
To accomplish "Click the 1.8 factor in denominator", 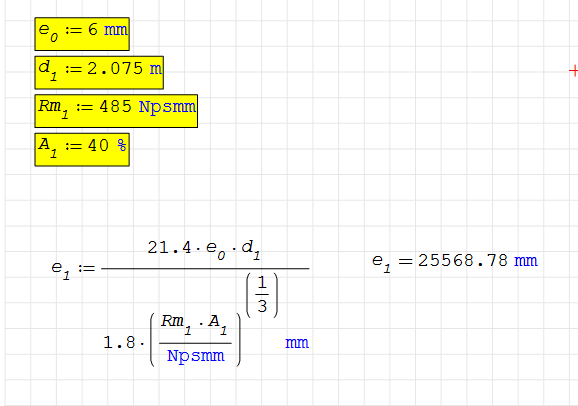I will point(119,343).
